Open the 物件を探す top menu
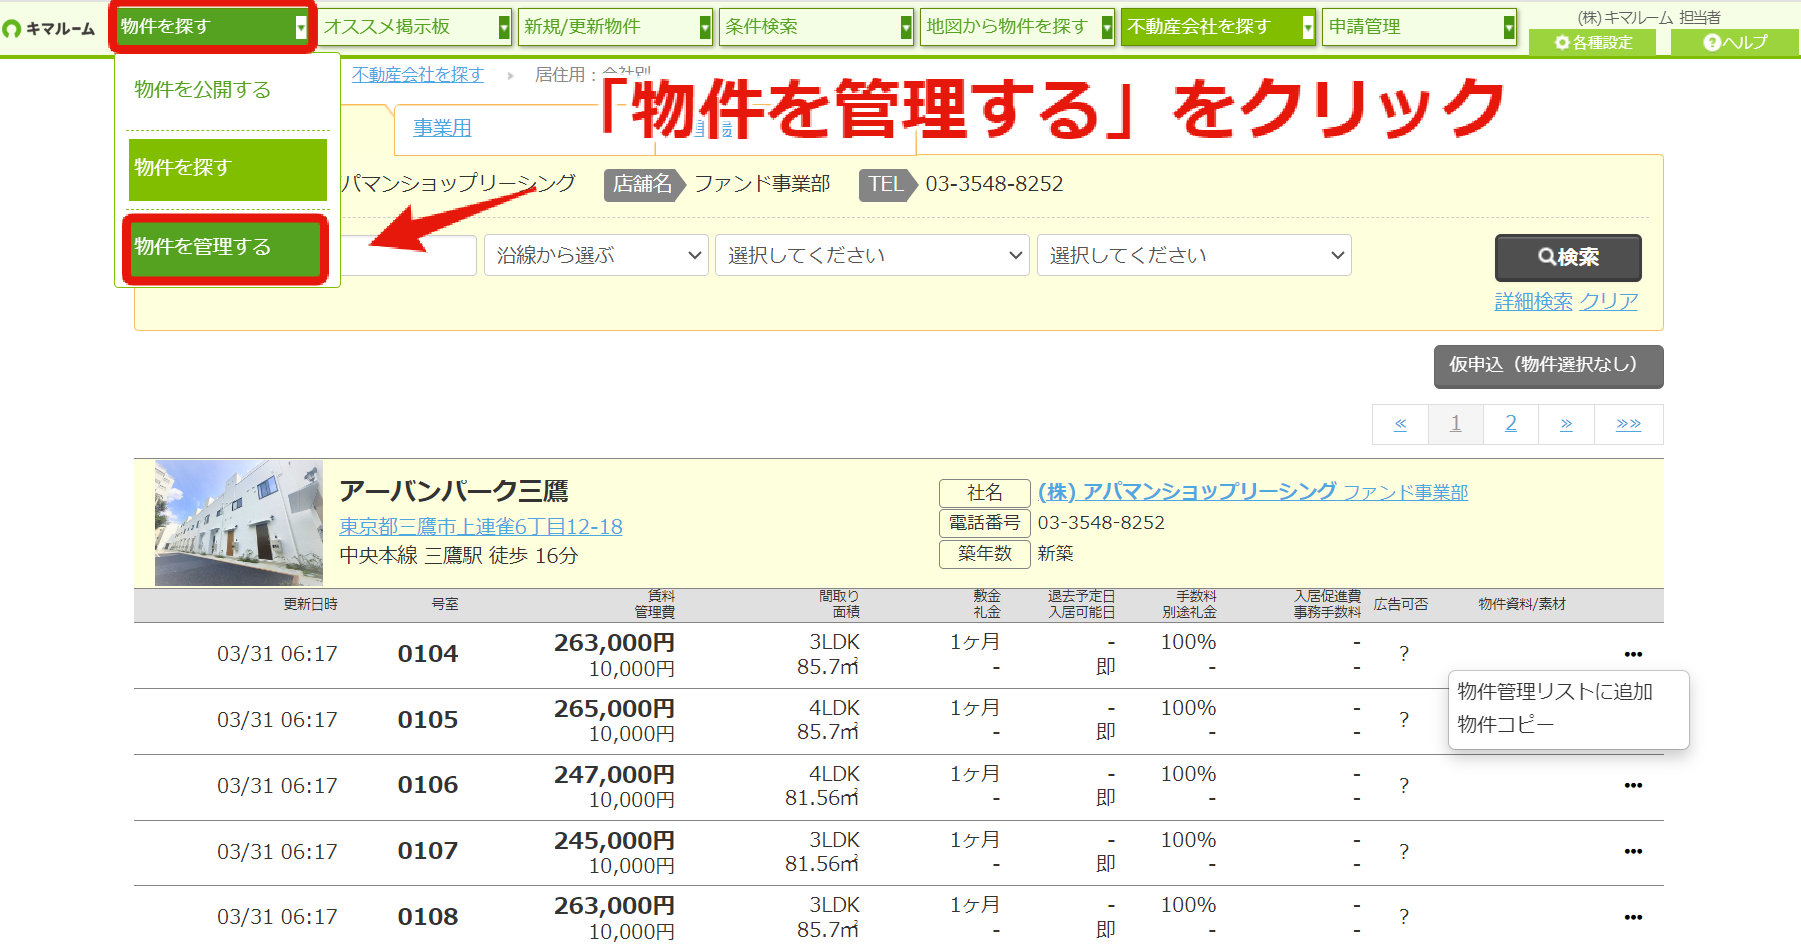Viewport: 1801px width, 945px height. (x=213, y=27)
